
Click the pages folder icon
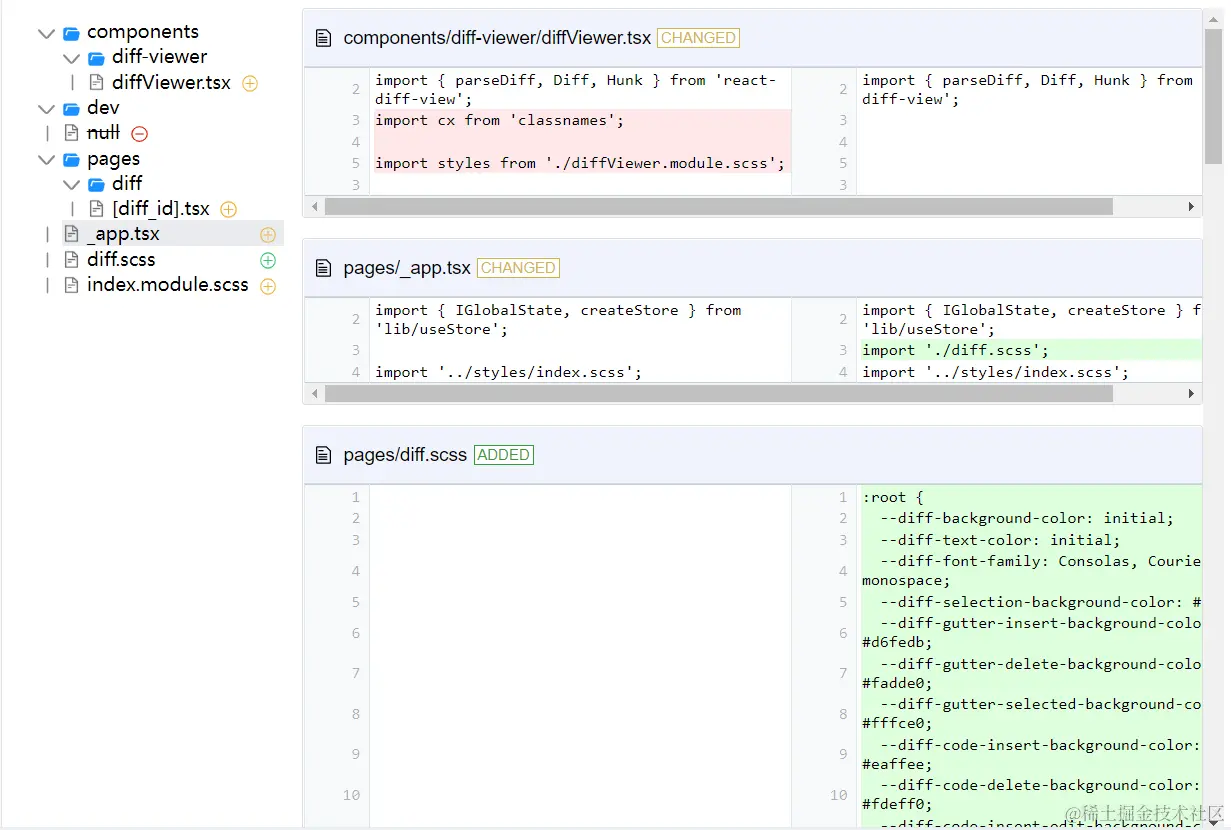click(71, 160)
